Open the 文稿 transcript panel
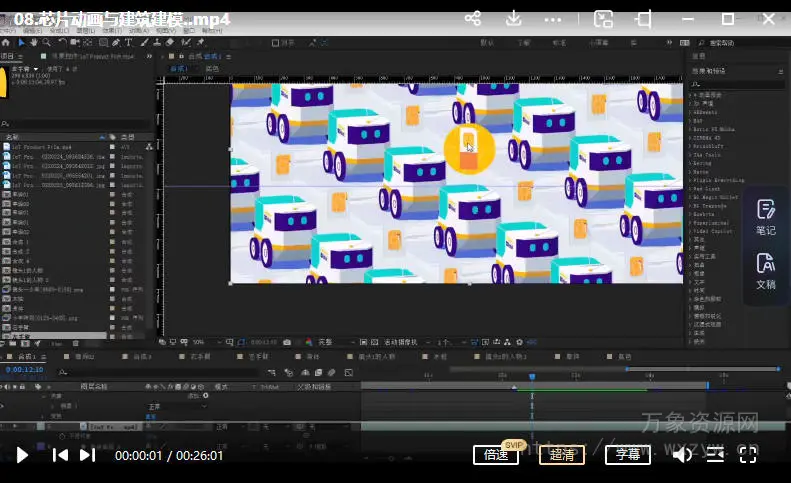The image size is (791, 483). coord(765,270)
